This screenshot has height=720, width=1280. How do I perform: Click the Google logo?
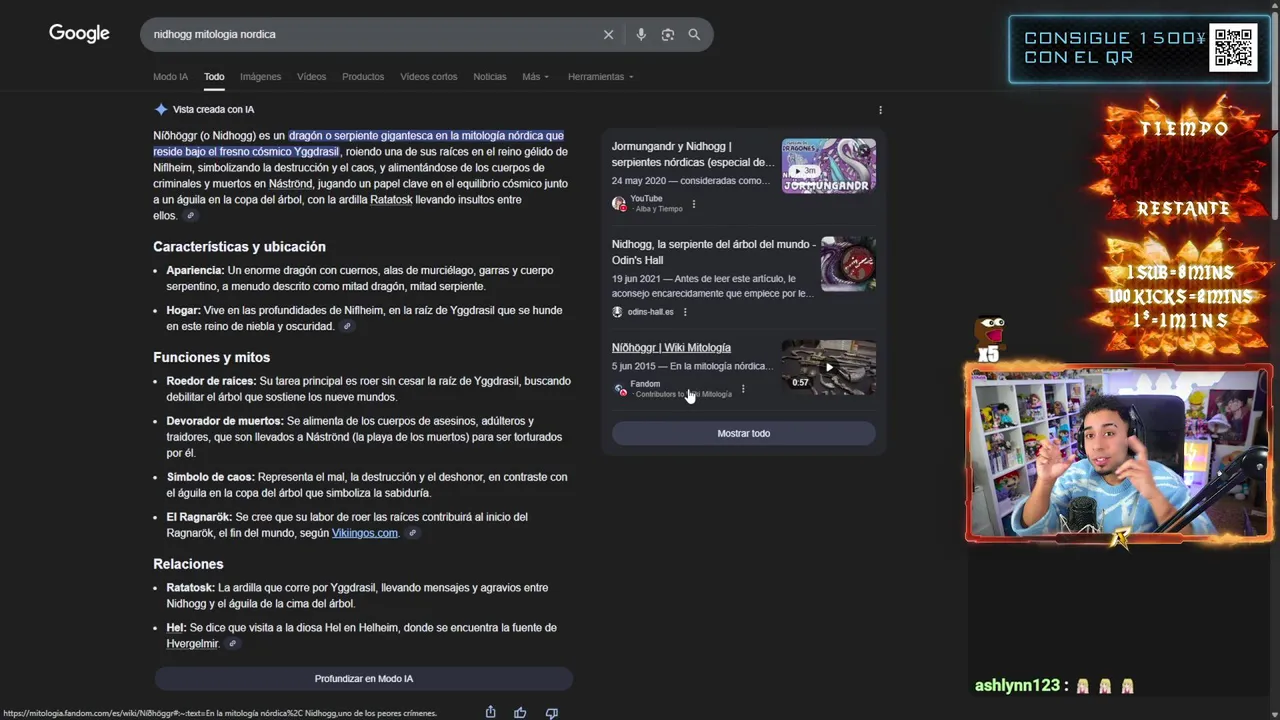[79, 34]
